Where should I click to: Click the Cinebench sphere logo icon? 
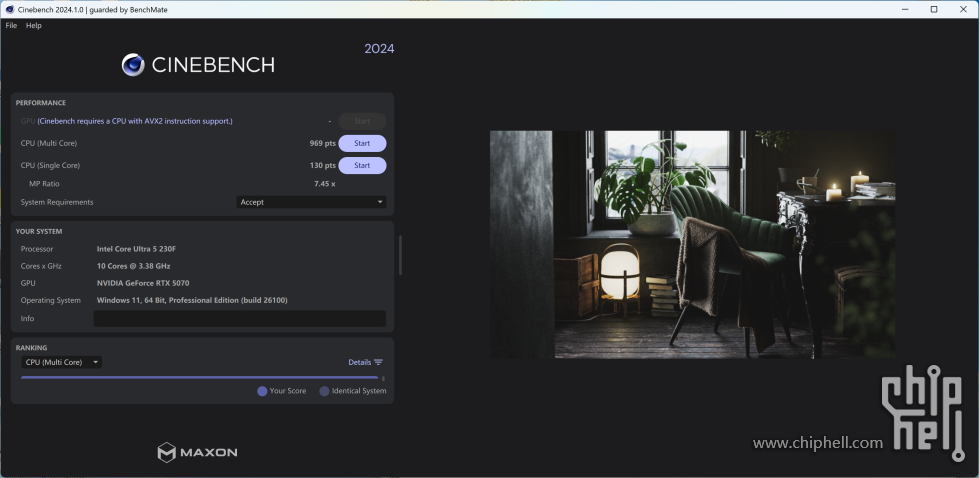pos(133,65)
